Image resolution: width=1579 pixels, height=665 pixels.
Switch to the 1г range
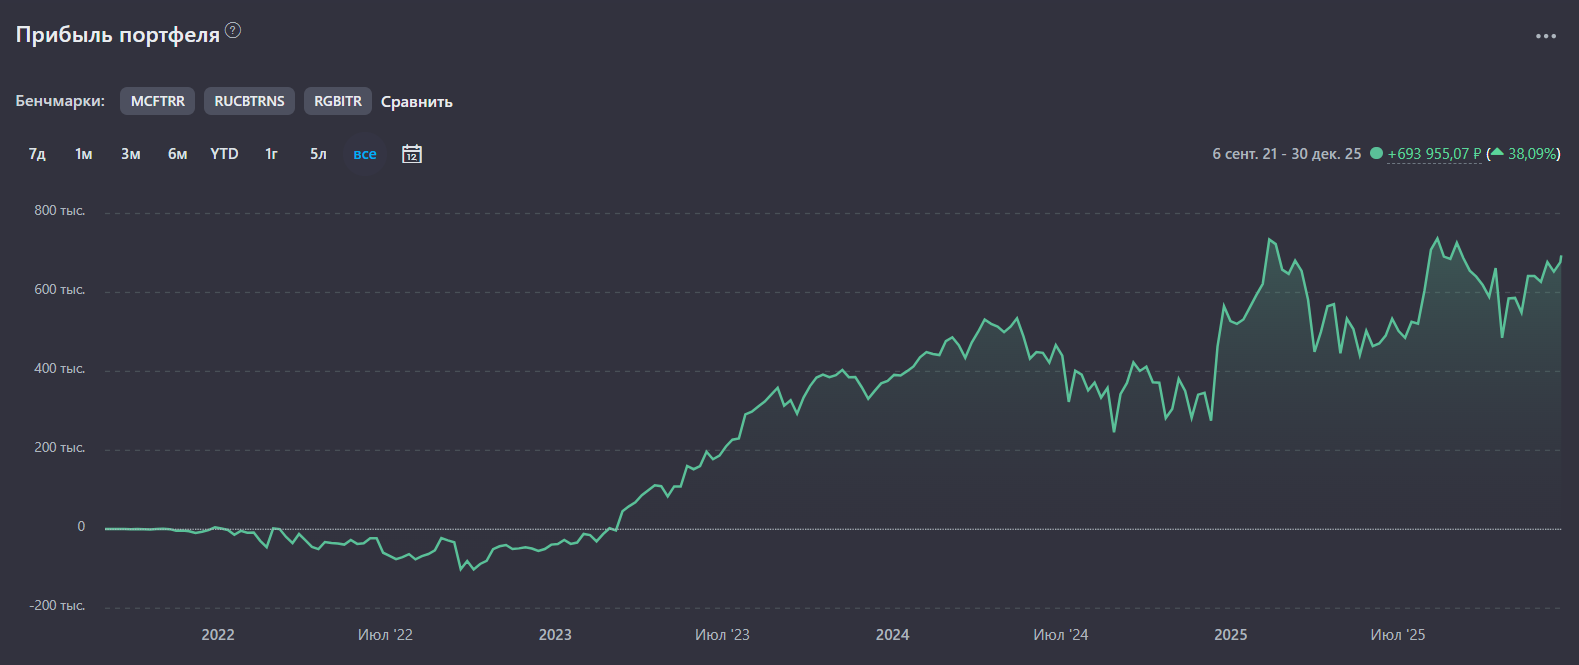click(271, 154)
